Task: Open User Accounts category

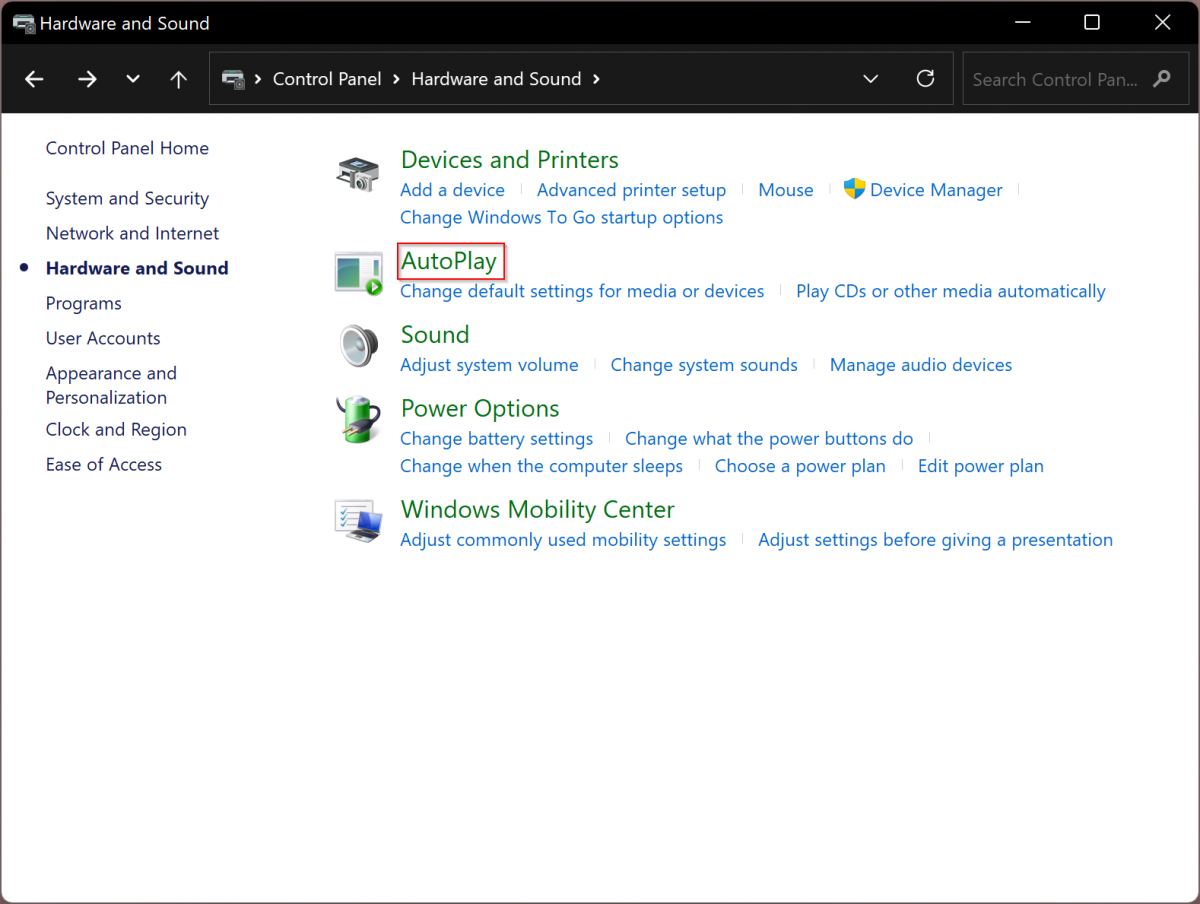Action: pos(103,338)
